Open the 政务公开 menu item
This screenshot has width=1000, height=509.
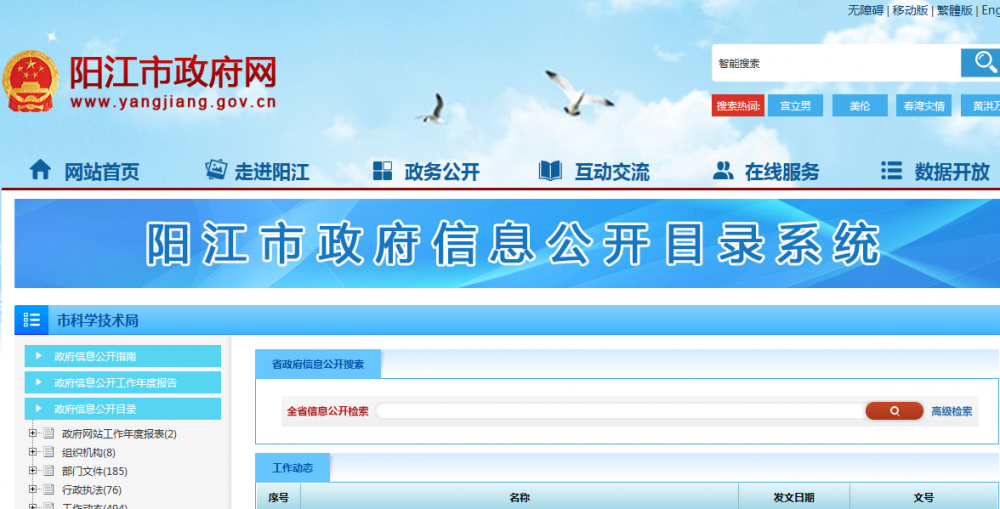point(442,172)
